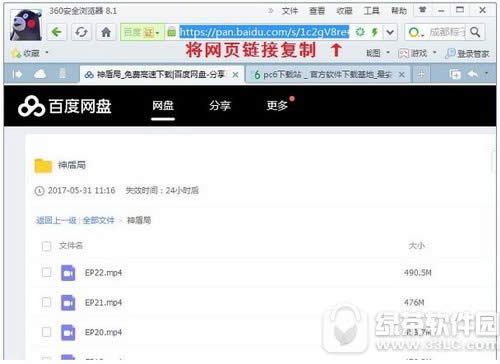Click the EP22.mp4 video file icon
The width and height of the screenshot is (500, 364).
click(68, 273)
